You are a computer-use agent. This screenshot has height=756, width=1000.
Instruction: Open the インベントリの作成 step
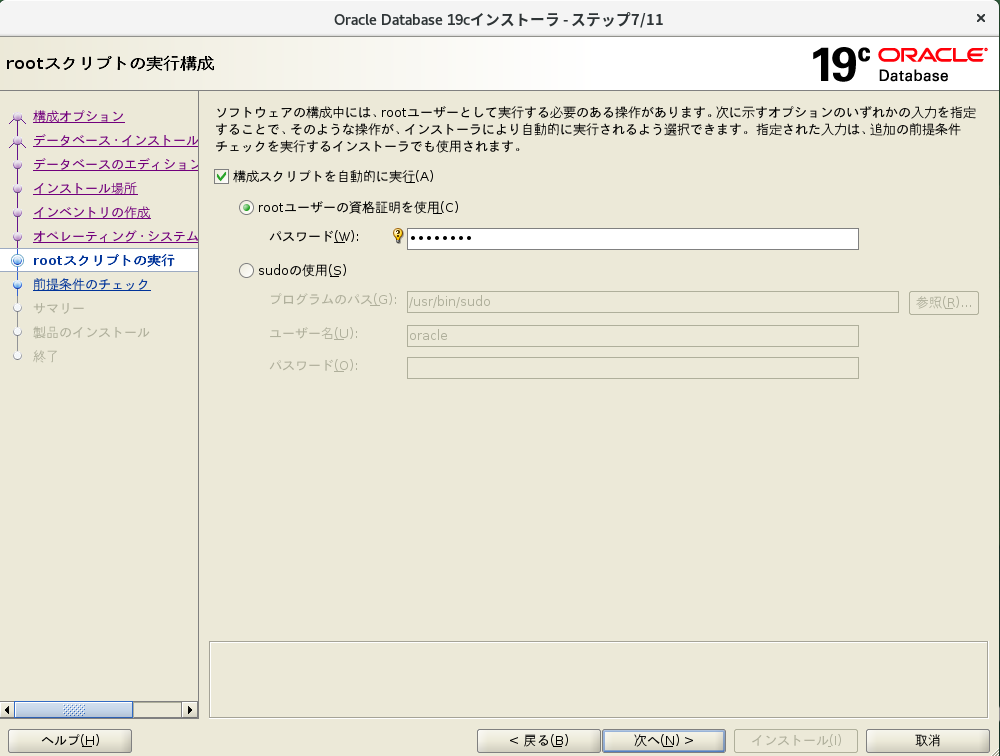(91, 212)
